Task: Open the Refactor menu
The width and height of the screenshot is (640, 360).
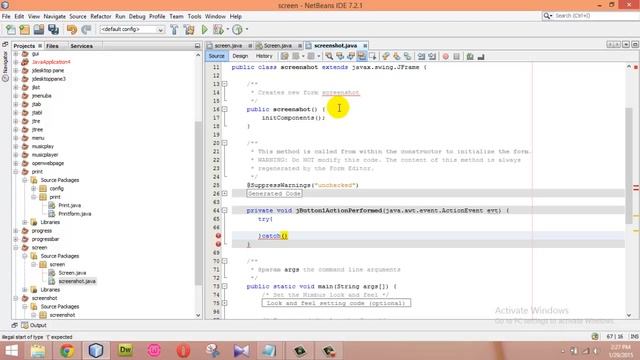Action: click(x=101, y=16)
